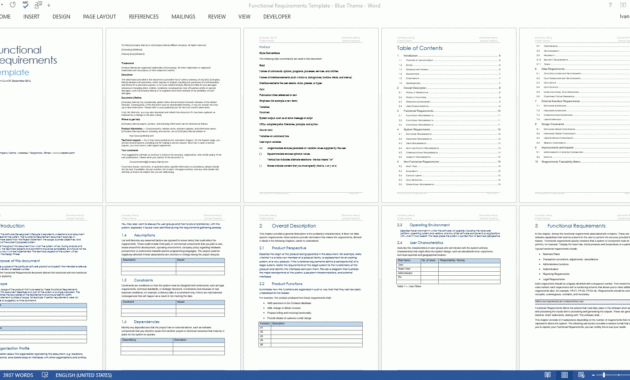Image resolution: width=630 pixels, height=380 pixels.
Task: Click the zoom slider handle
Action: point(603,375)
